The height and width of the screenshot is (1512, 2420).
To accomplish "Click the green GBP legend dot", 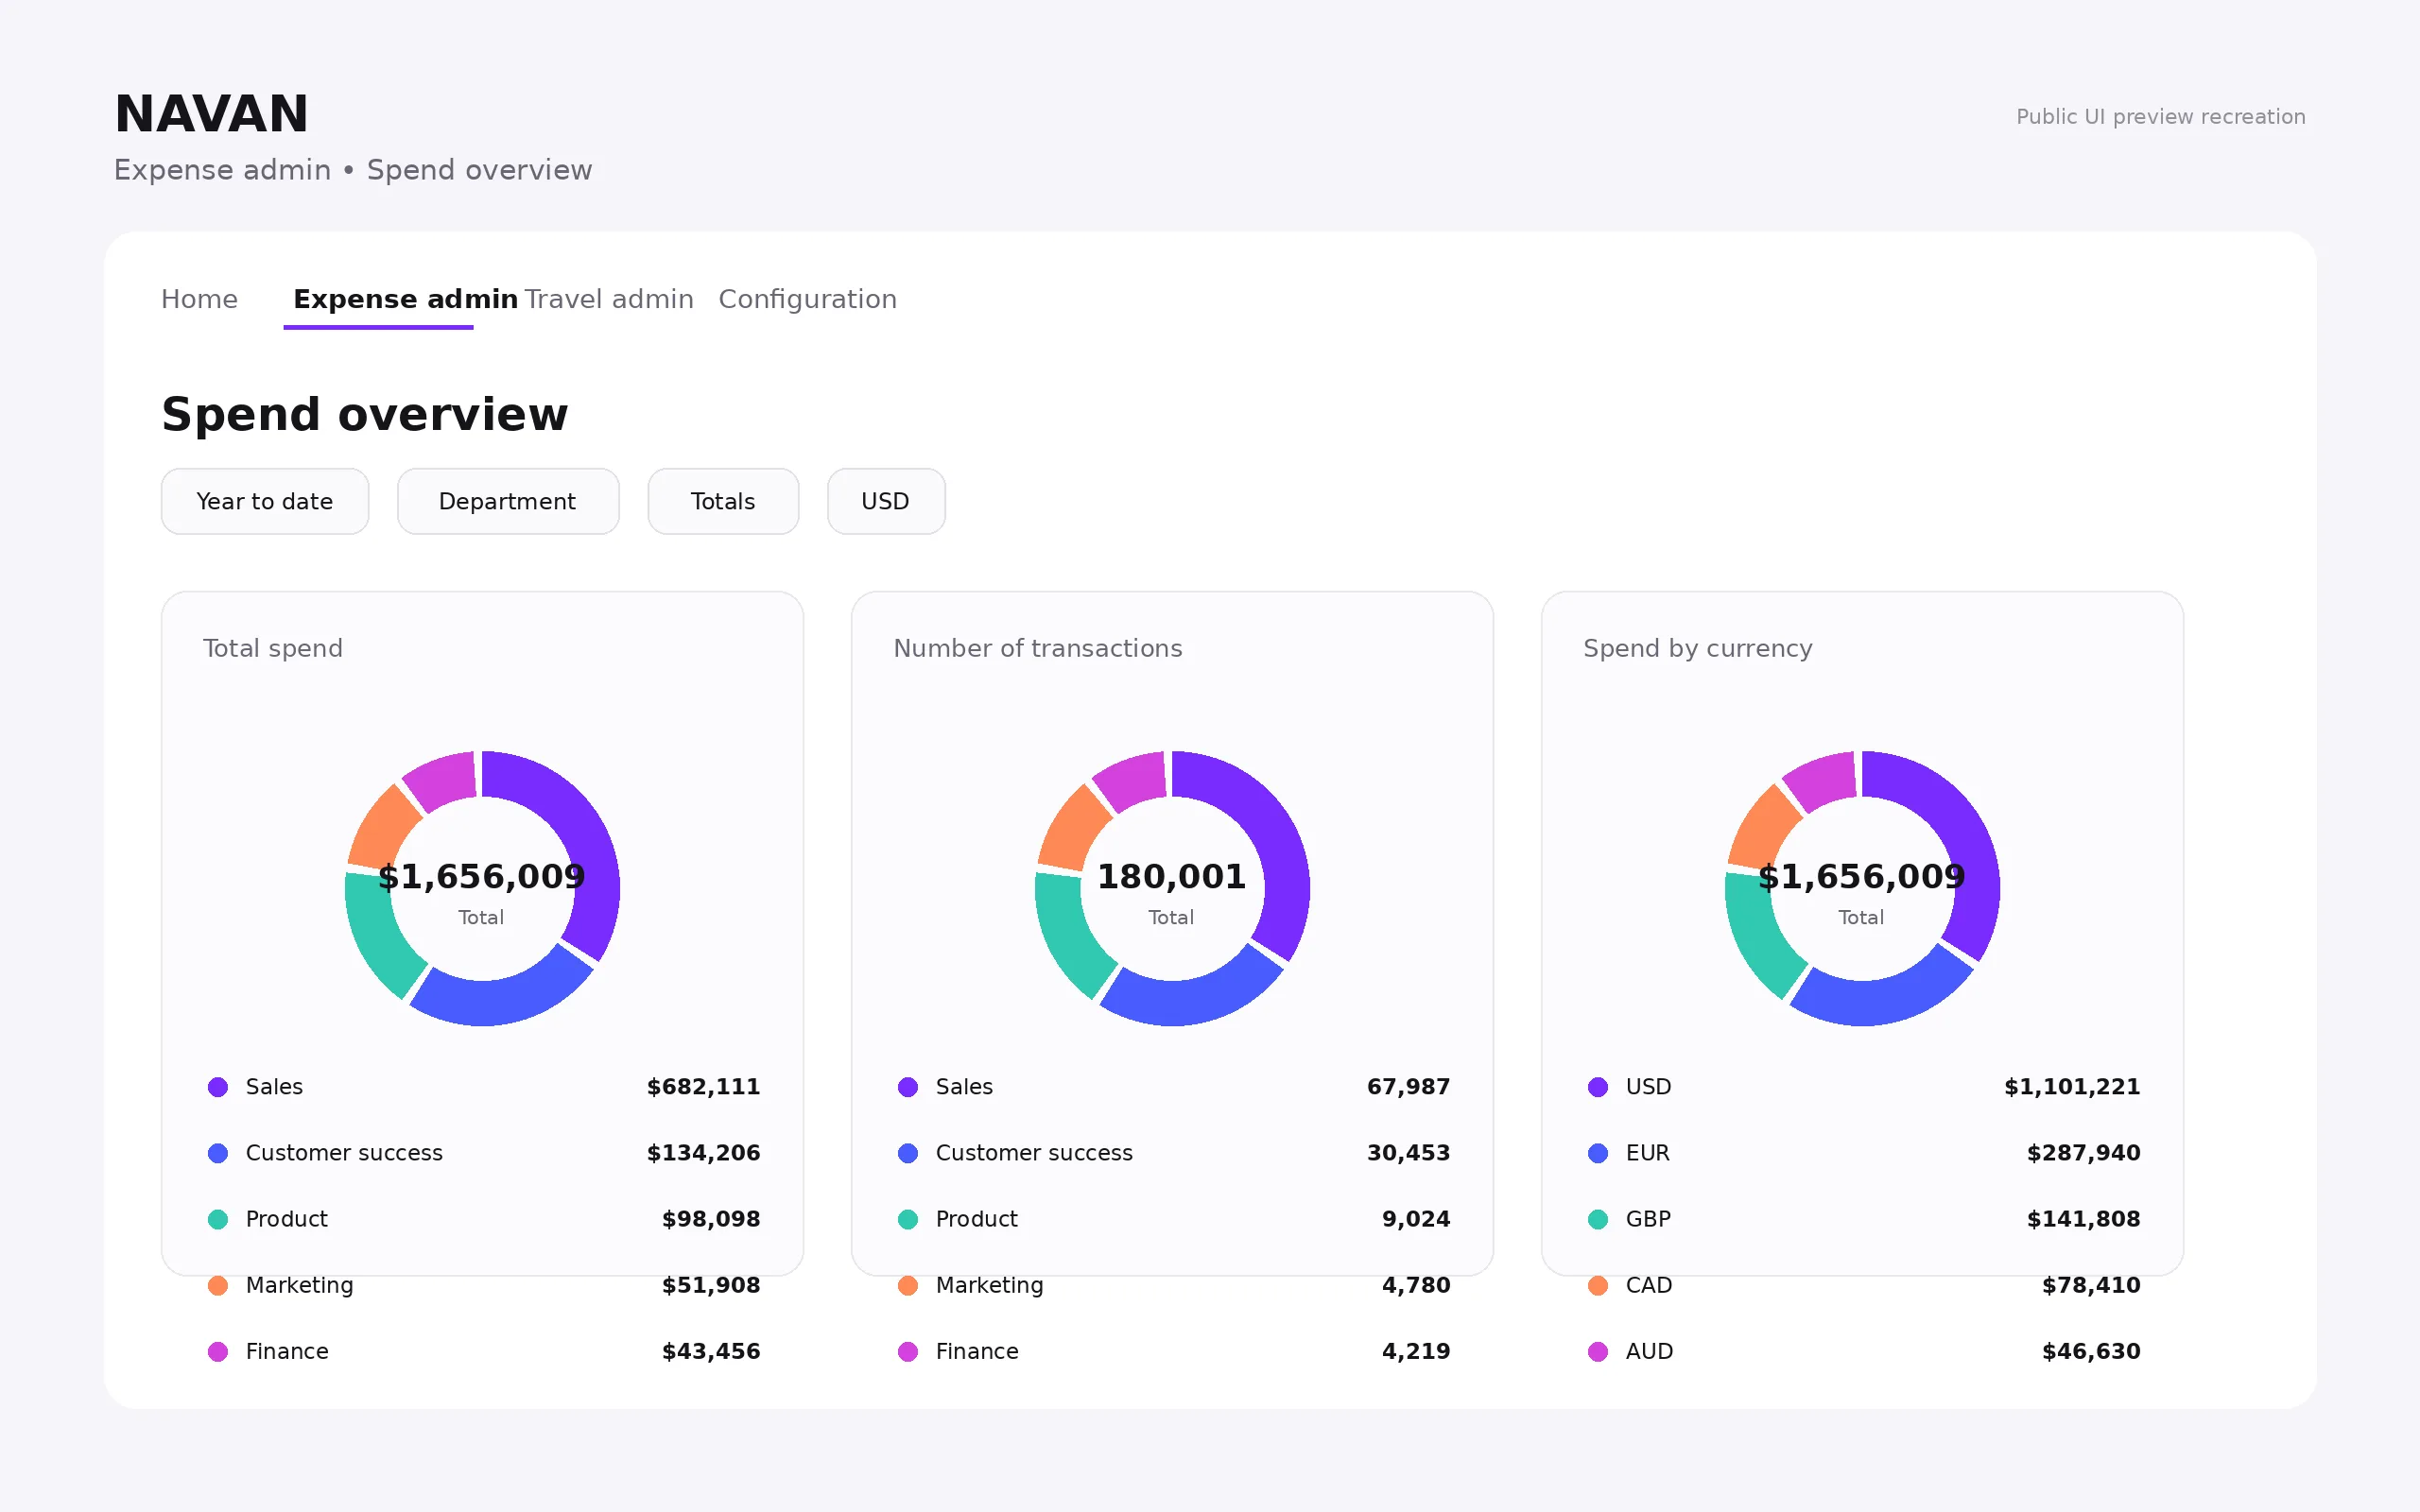I will tap(1598, 1219).
